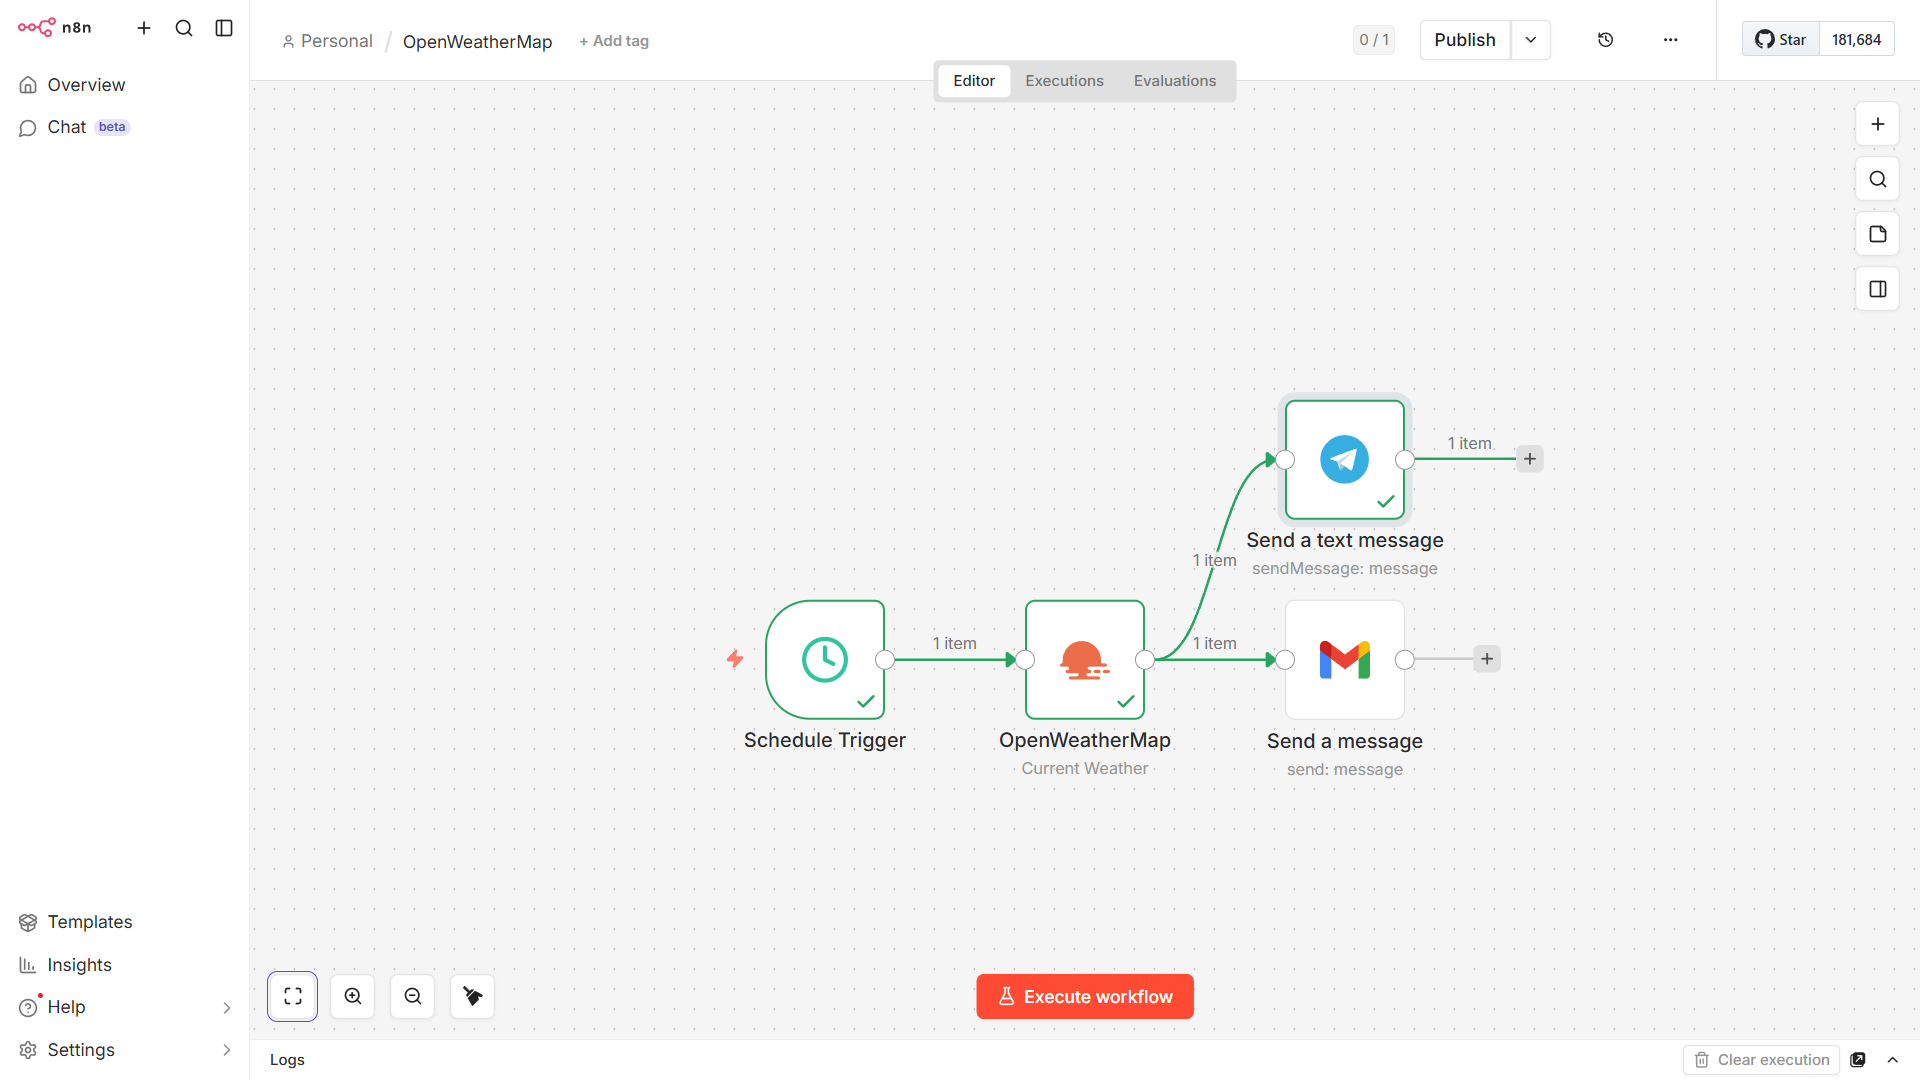
Task: Click the Schedule Trigger clock node
Action: (824, 660)
